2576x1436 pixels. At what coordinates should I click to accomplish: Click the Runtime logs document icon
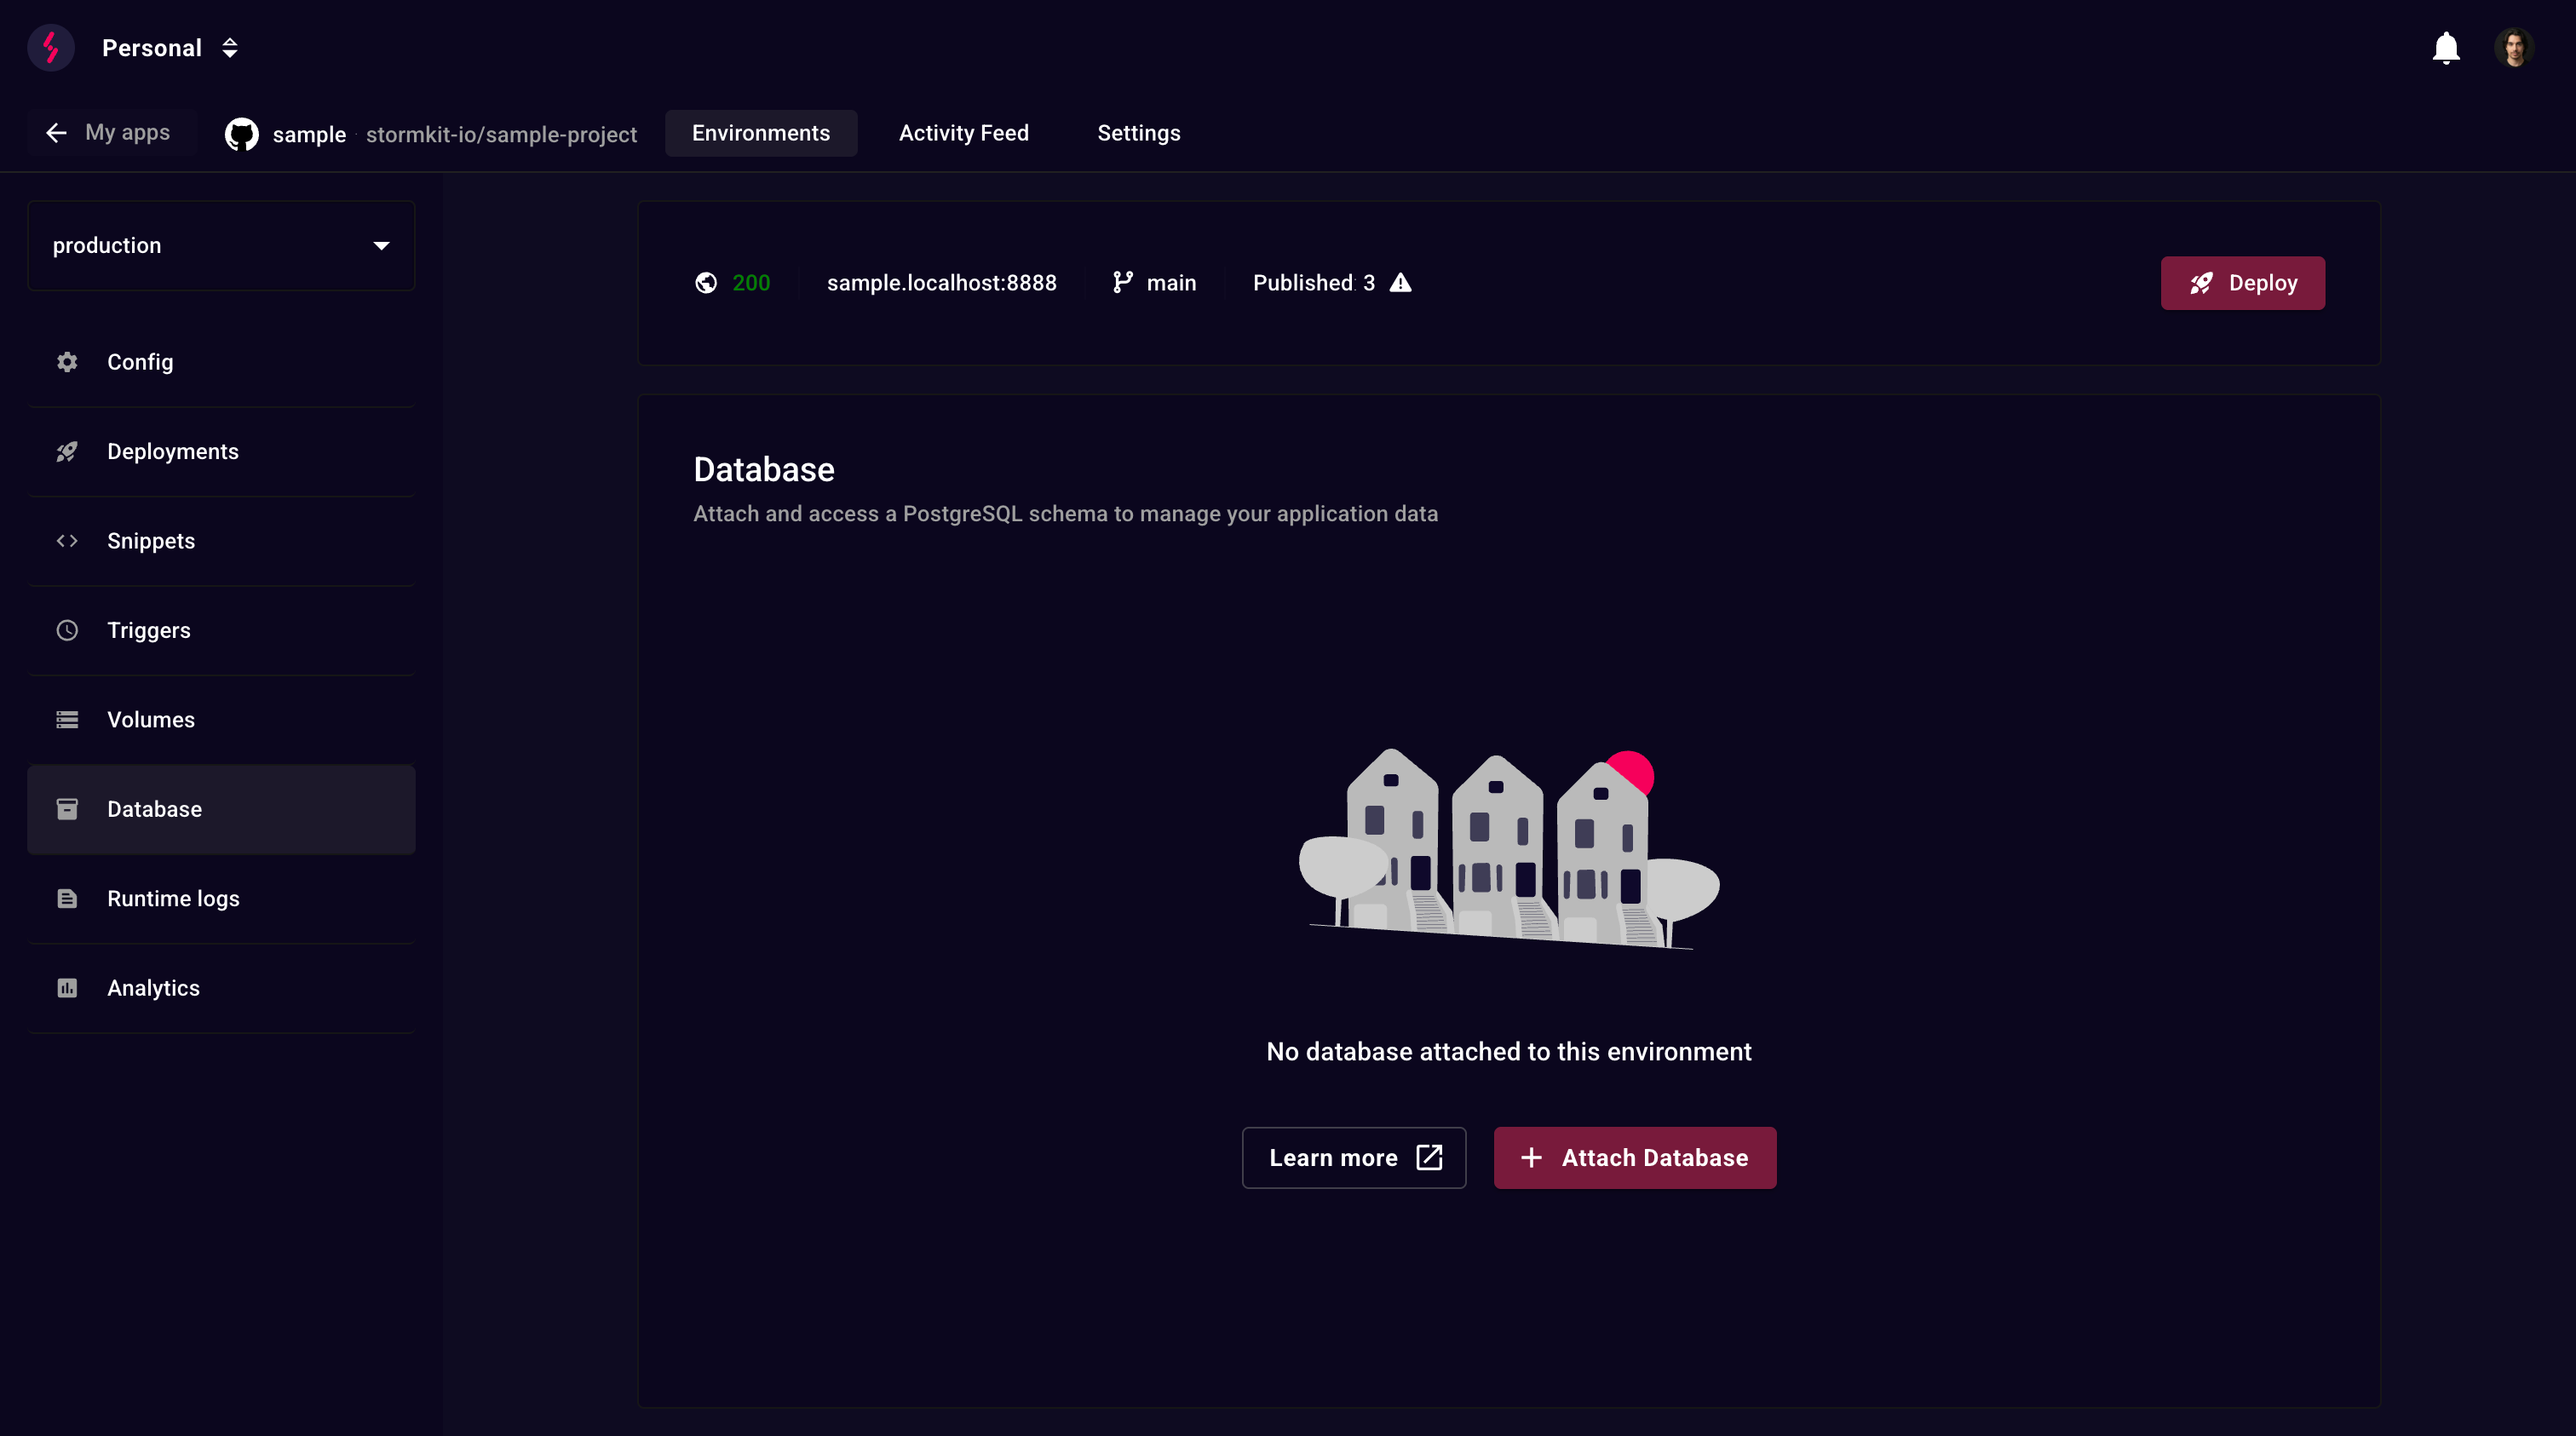(67, 898)
